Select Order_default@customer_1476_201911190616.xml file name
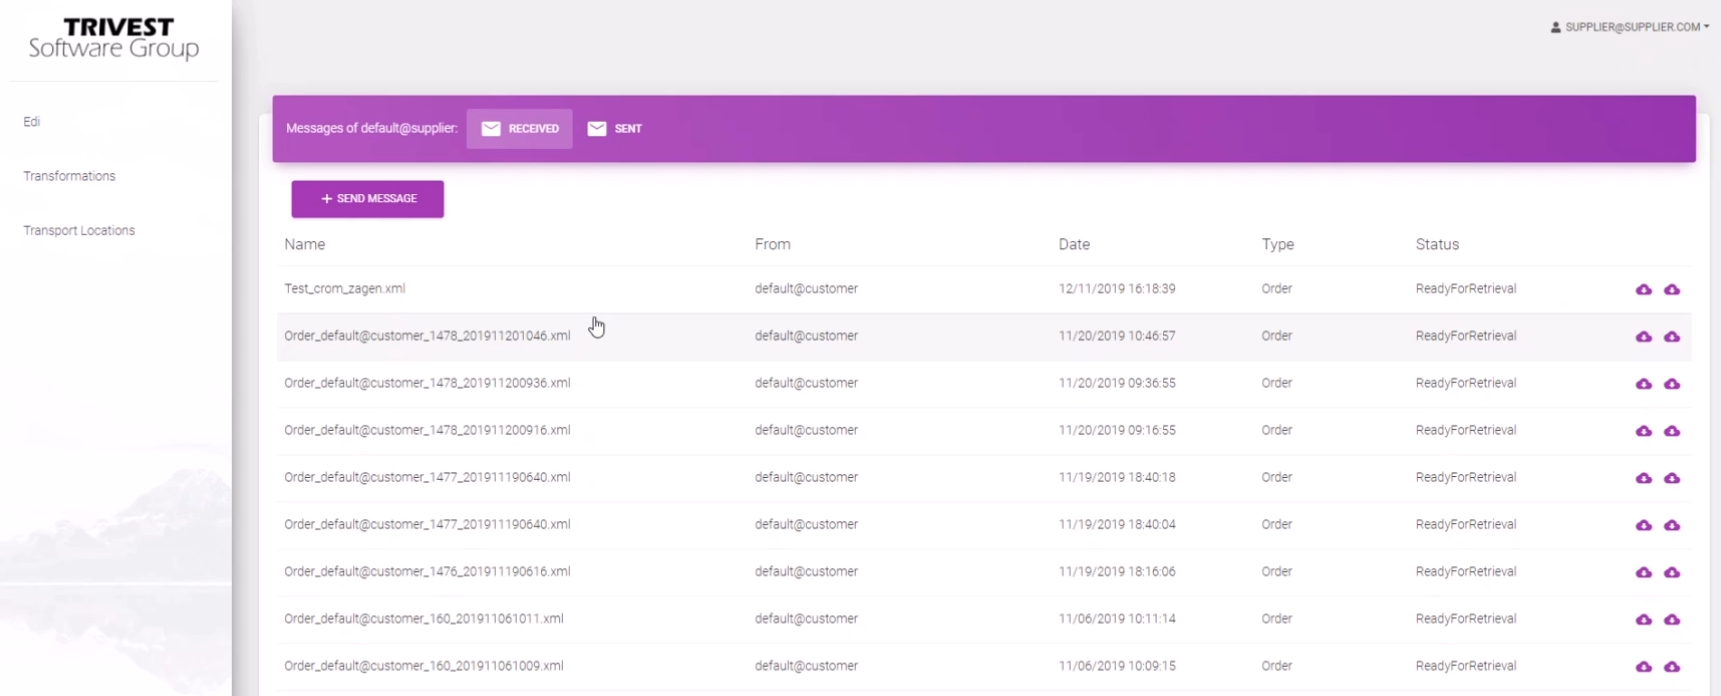Image resolution: width=1721 pixels, height=696 pixels. click(x=427, y=571)
